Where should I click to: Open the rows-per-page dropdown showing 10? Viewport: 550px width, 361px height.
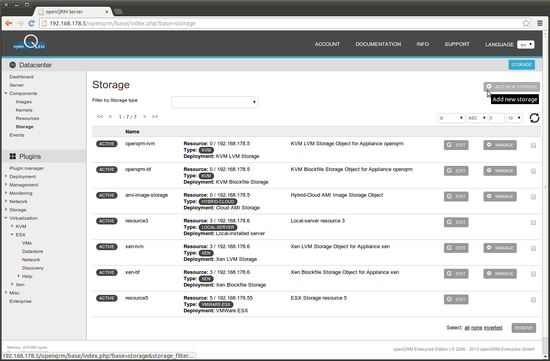coord(514,118)
